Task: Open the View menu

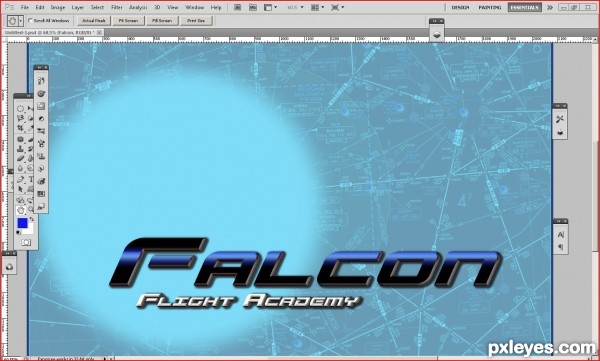Action: point(173,7)
